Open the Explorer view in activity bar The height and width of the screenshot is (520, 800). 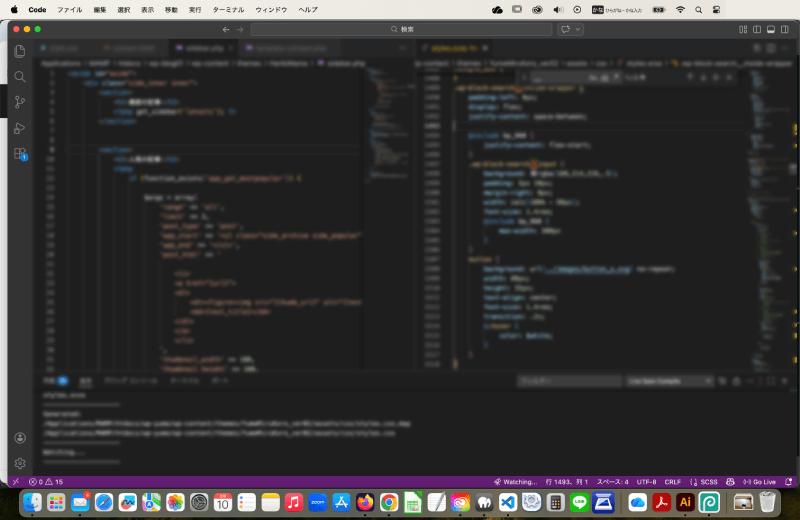coord(20,50)
